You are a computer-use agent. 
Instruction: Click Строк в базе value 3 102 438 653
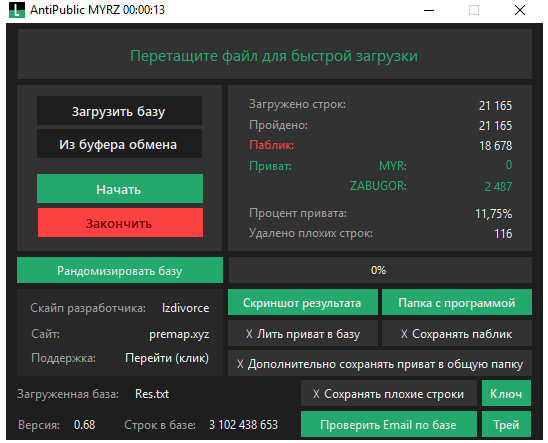click(x=243, y=424)
